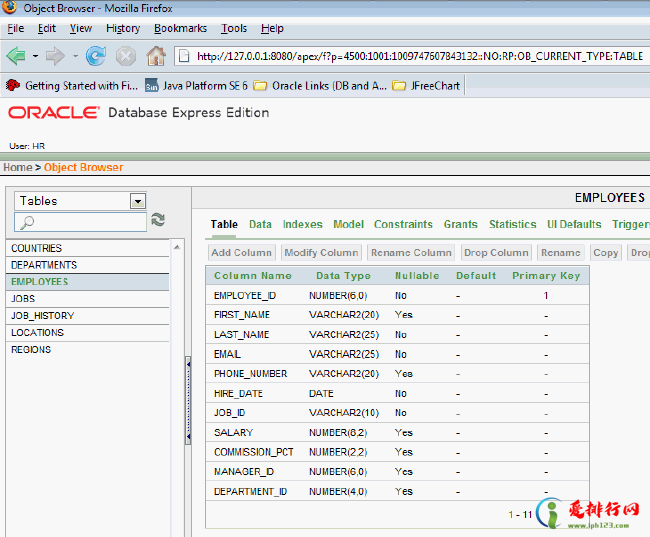Click the Add Column button
The height and width of the screenshot is (537, 650).
[241, 253]
